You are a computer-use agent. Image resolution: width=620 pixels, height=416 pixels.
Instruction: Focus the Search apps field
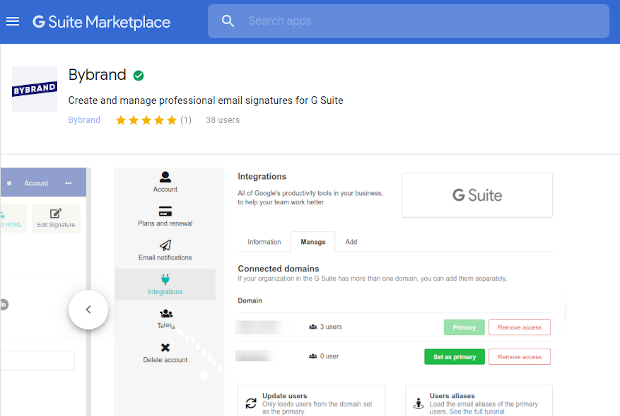tap(408, 21)
